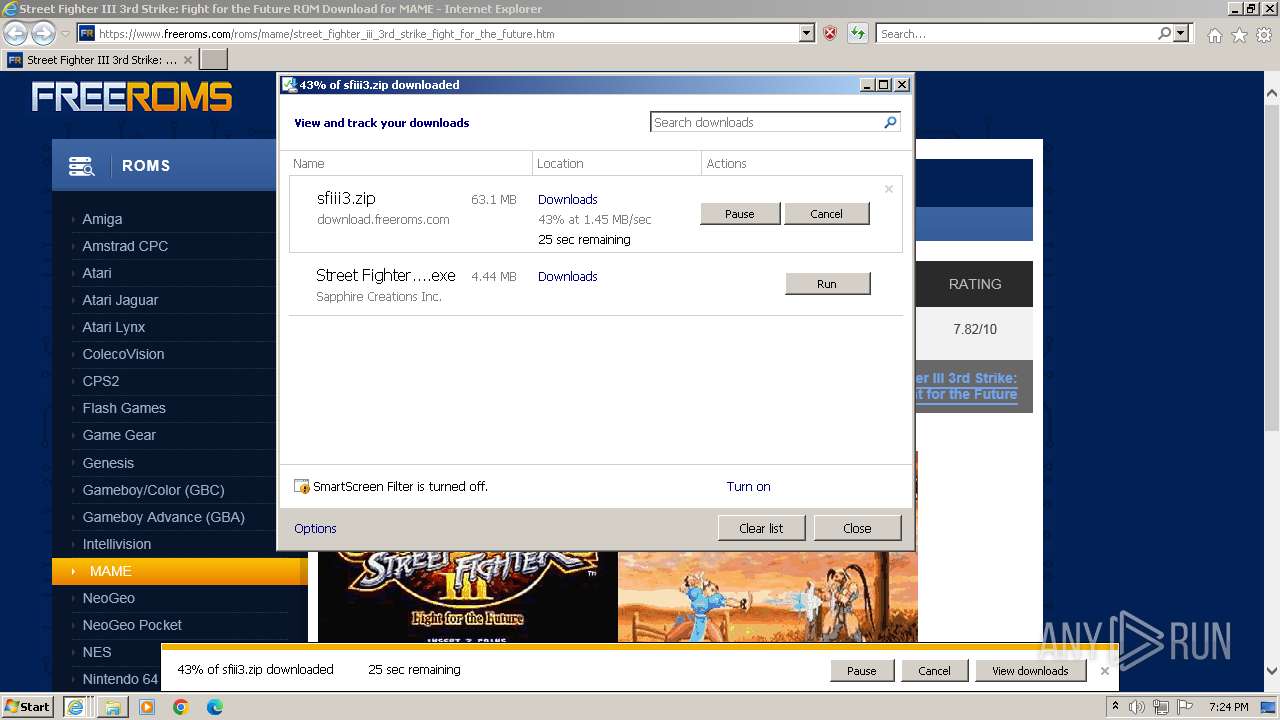Pause download from notification bar
Image resolution: width=1280 pixels, height=720 pixels.
pyautogui.click(x=862, y=671)
